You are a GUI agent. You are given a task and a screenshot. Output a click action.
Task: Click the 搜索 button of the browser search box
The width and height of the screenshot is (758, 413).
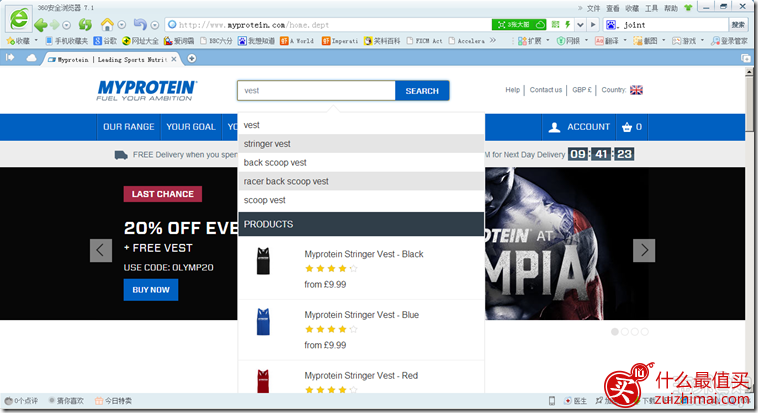point(738,25)
